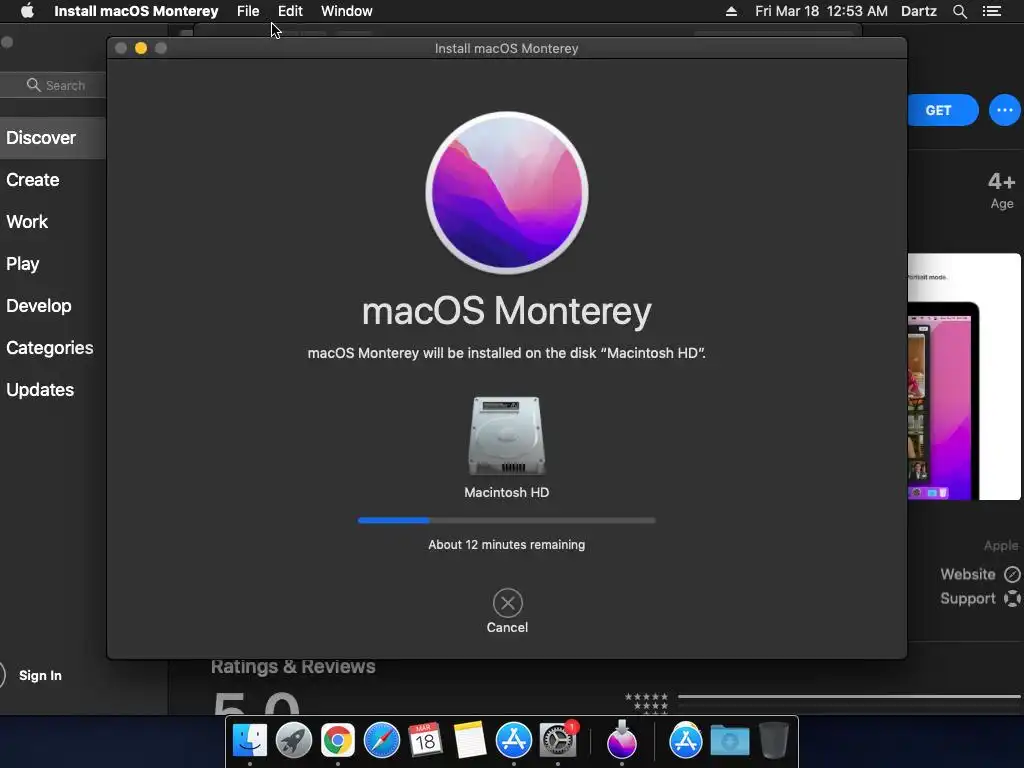
Task: Click the Ratings & Reviews heading
Action: pos(293,666)
